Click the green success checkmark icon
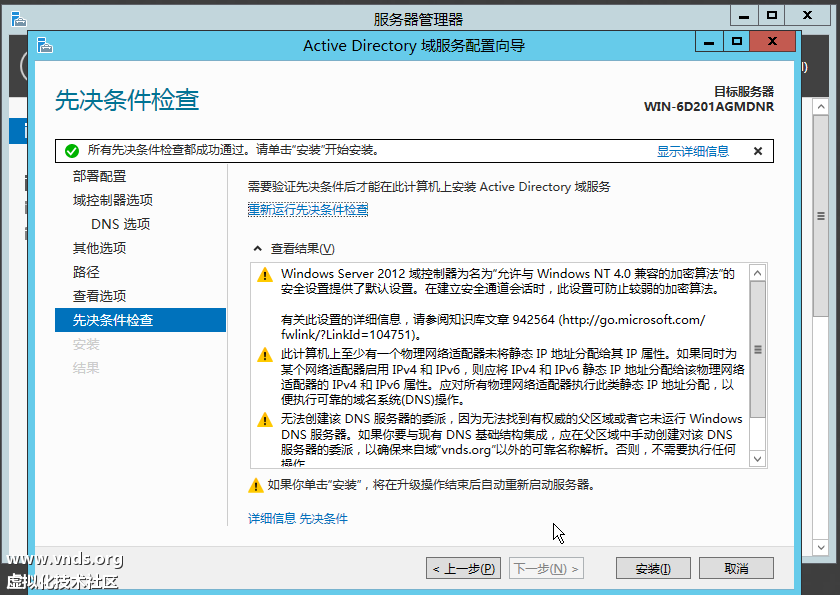840x595 pixels. coord(72,151)
